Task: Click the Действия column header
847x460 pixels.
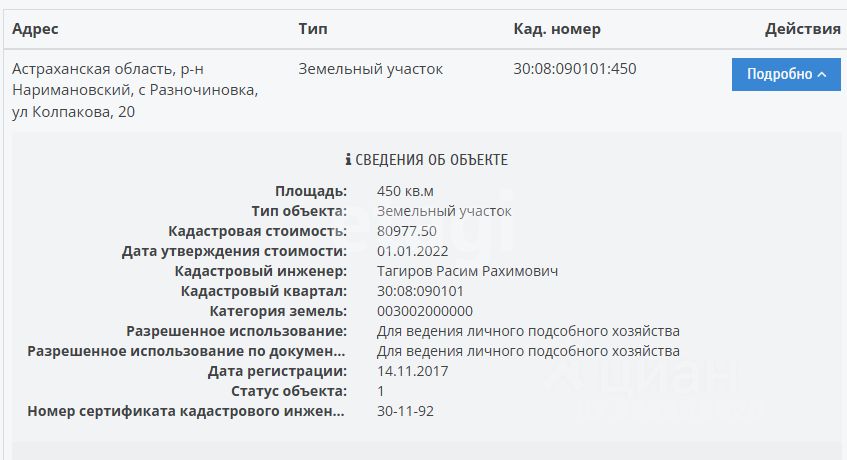Action: [x=802, y=29]
